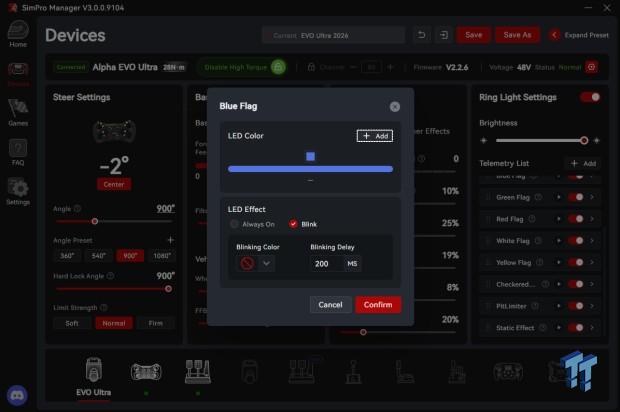Toggle the PitLimiter telemetry switch
Viewport: 620px width, 412px height.
pyautogui.click(x=576, y=306)
